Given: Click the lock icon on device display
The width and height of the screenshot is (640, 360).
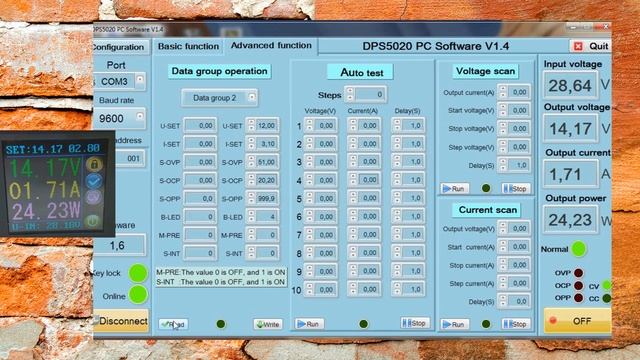Looking at the screenshot, I should pos(94,164).
